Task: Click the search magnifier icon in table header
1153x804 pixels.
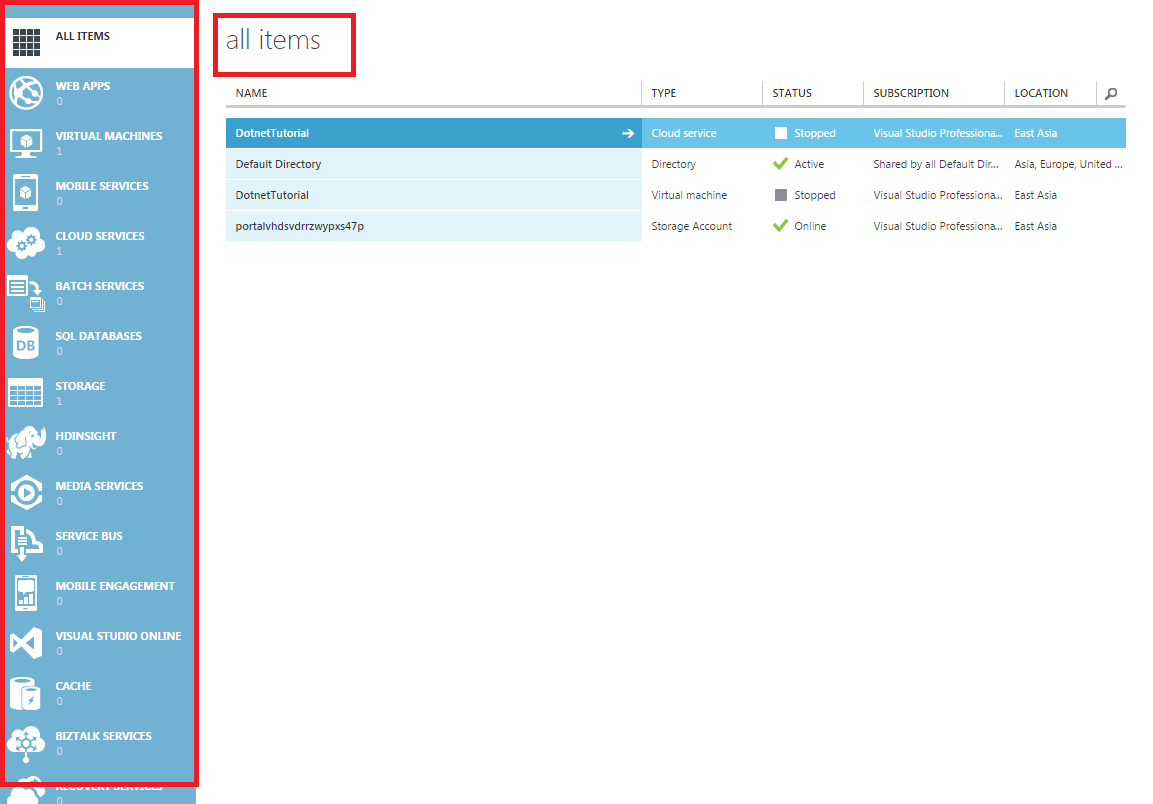Action: 1111,93
